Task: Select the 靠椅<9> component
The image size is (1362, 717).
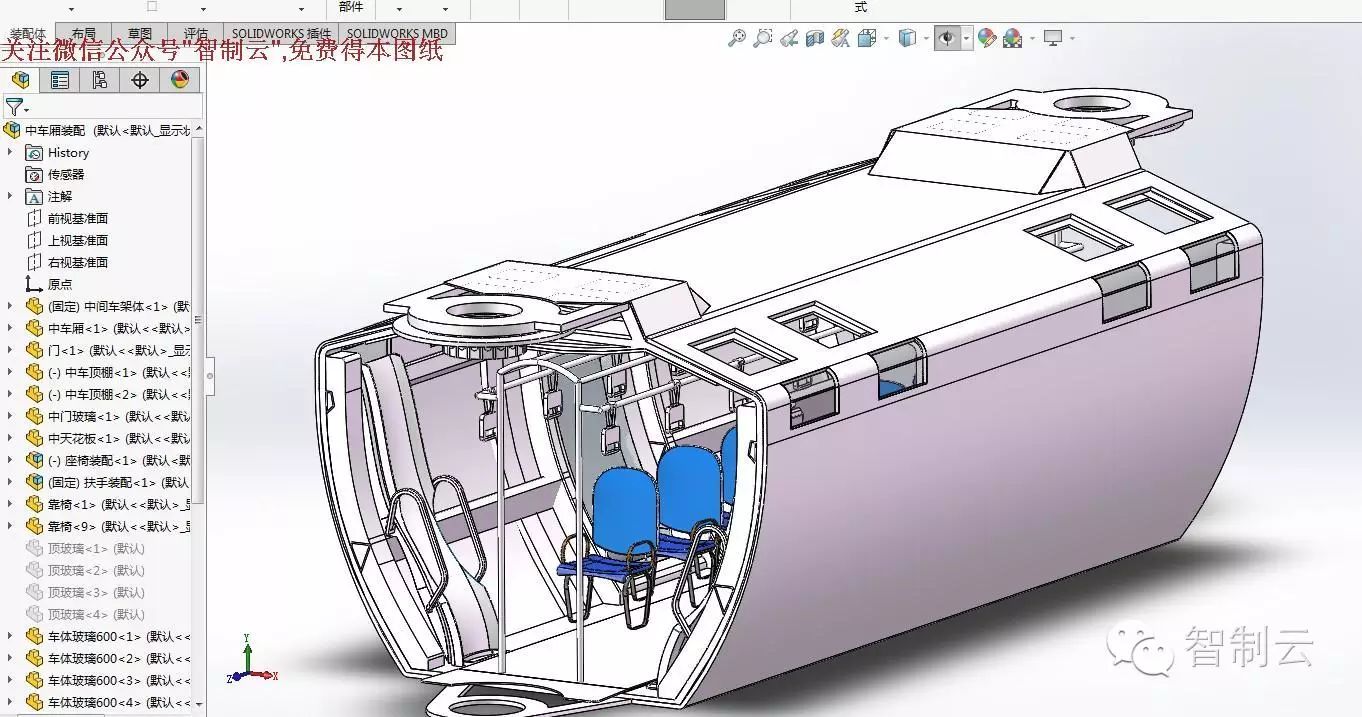Action: point(107,527)
